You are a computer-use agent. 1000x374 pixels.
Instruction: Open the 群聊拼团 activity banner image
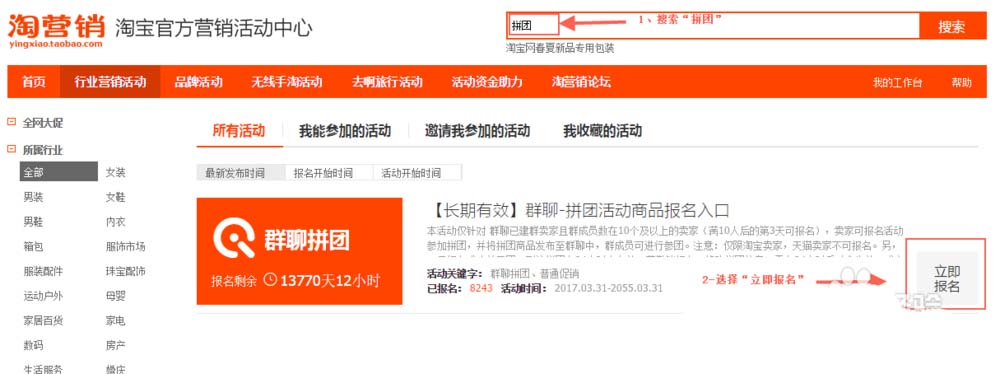(299, 251)
